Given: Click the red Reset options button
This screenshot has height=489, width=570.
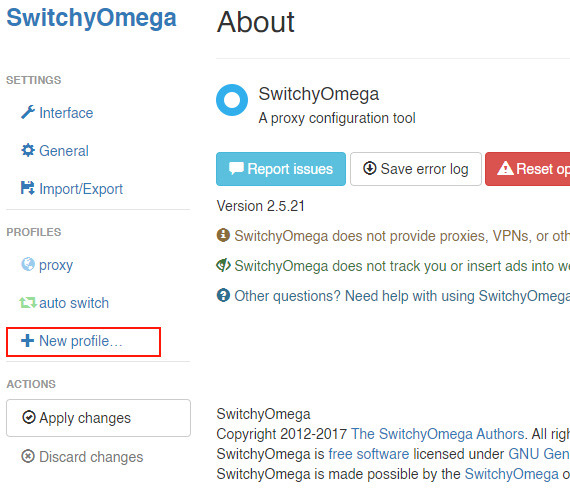Looking at the screenshot, I should pyautogui.click(x=528, y=169).
